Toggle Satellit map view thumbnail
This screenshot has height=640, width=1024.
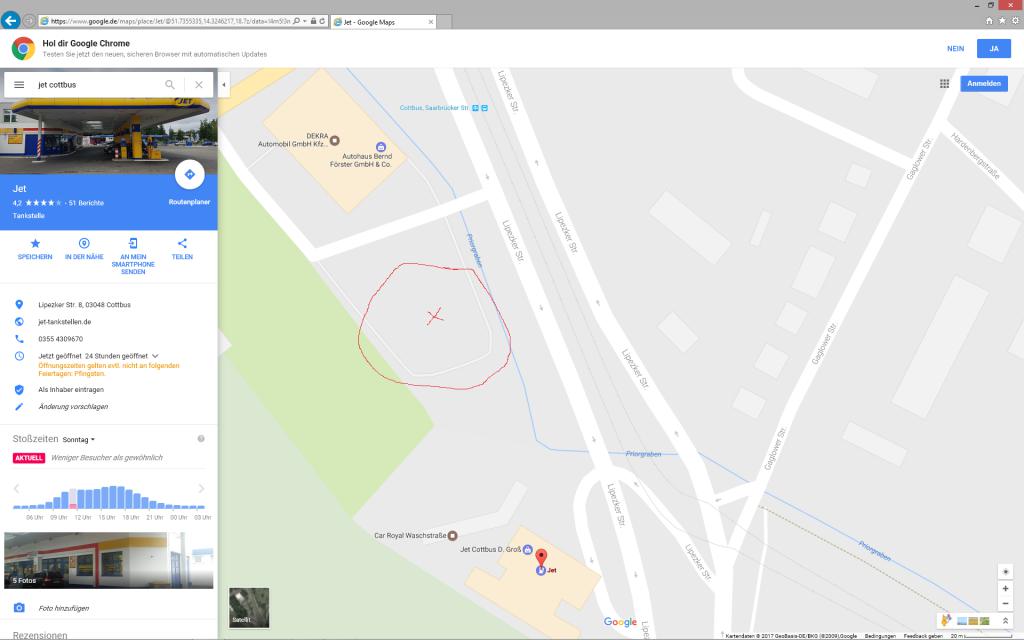249,607
